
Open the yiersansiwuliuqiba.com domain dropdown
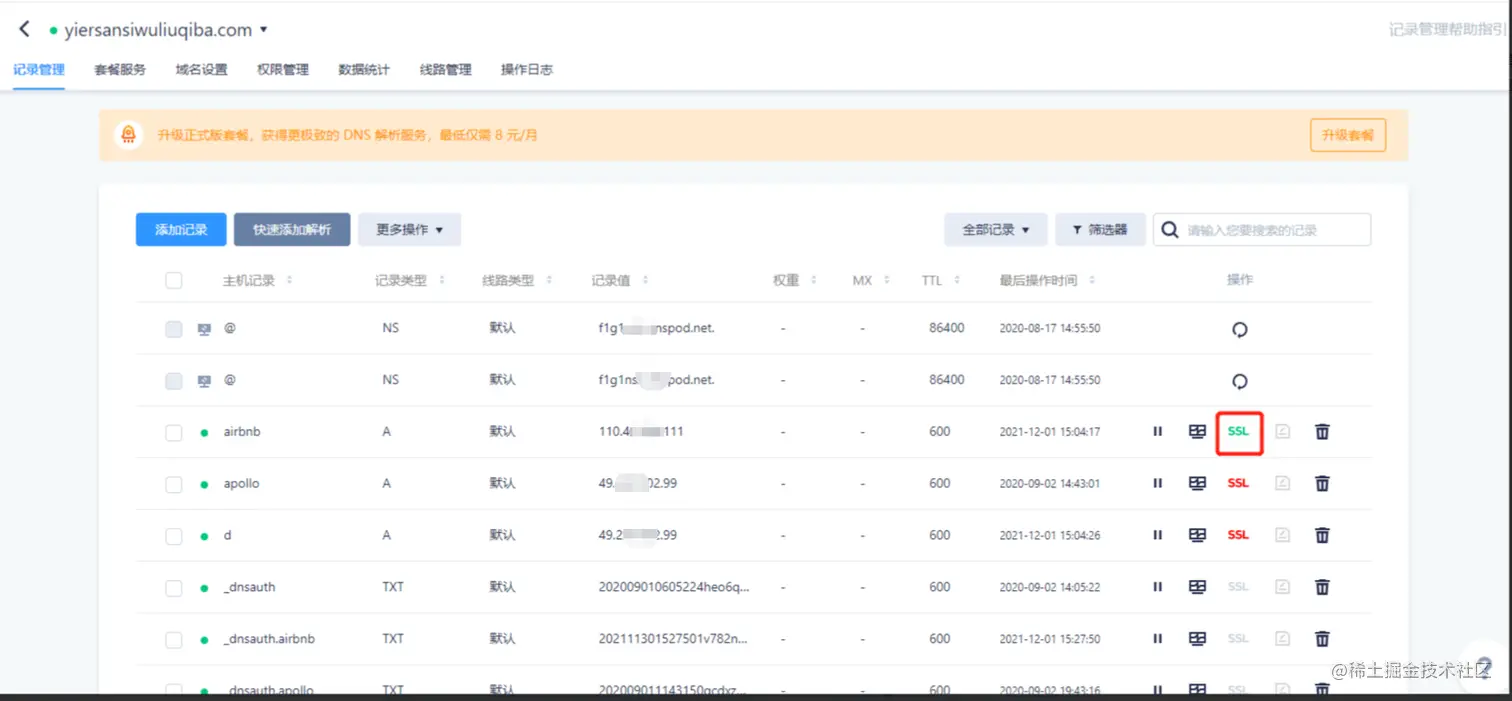(x=263, y=30)
